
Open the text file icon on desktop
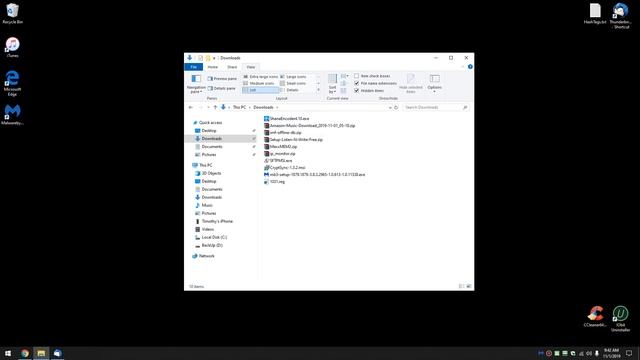595,13
